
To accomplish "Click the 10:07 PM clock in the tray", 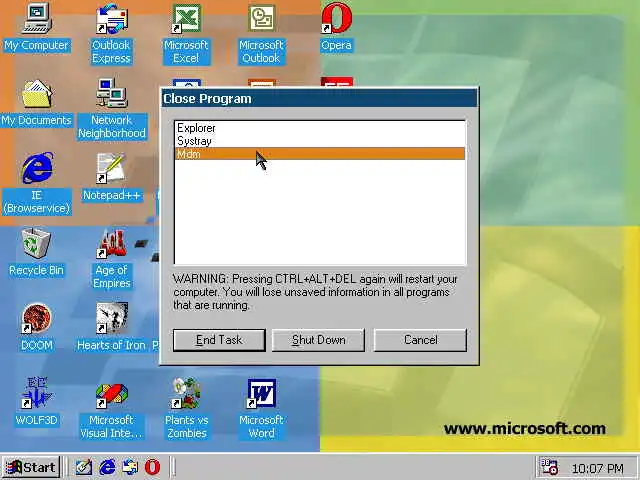I will pyautogui.click(x=598, y=468).
